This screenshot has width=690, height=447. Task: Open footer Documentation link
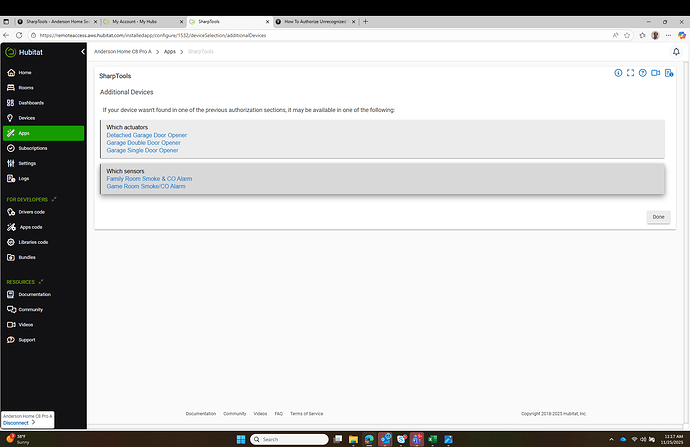click(201, 414)
